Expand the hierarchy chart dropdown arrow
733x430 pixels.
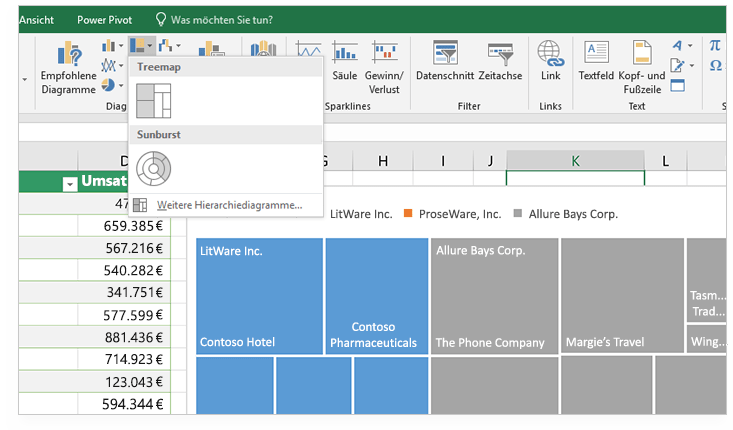(150, 46)
